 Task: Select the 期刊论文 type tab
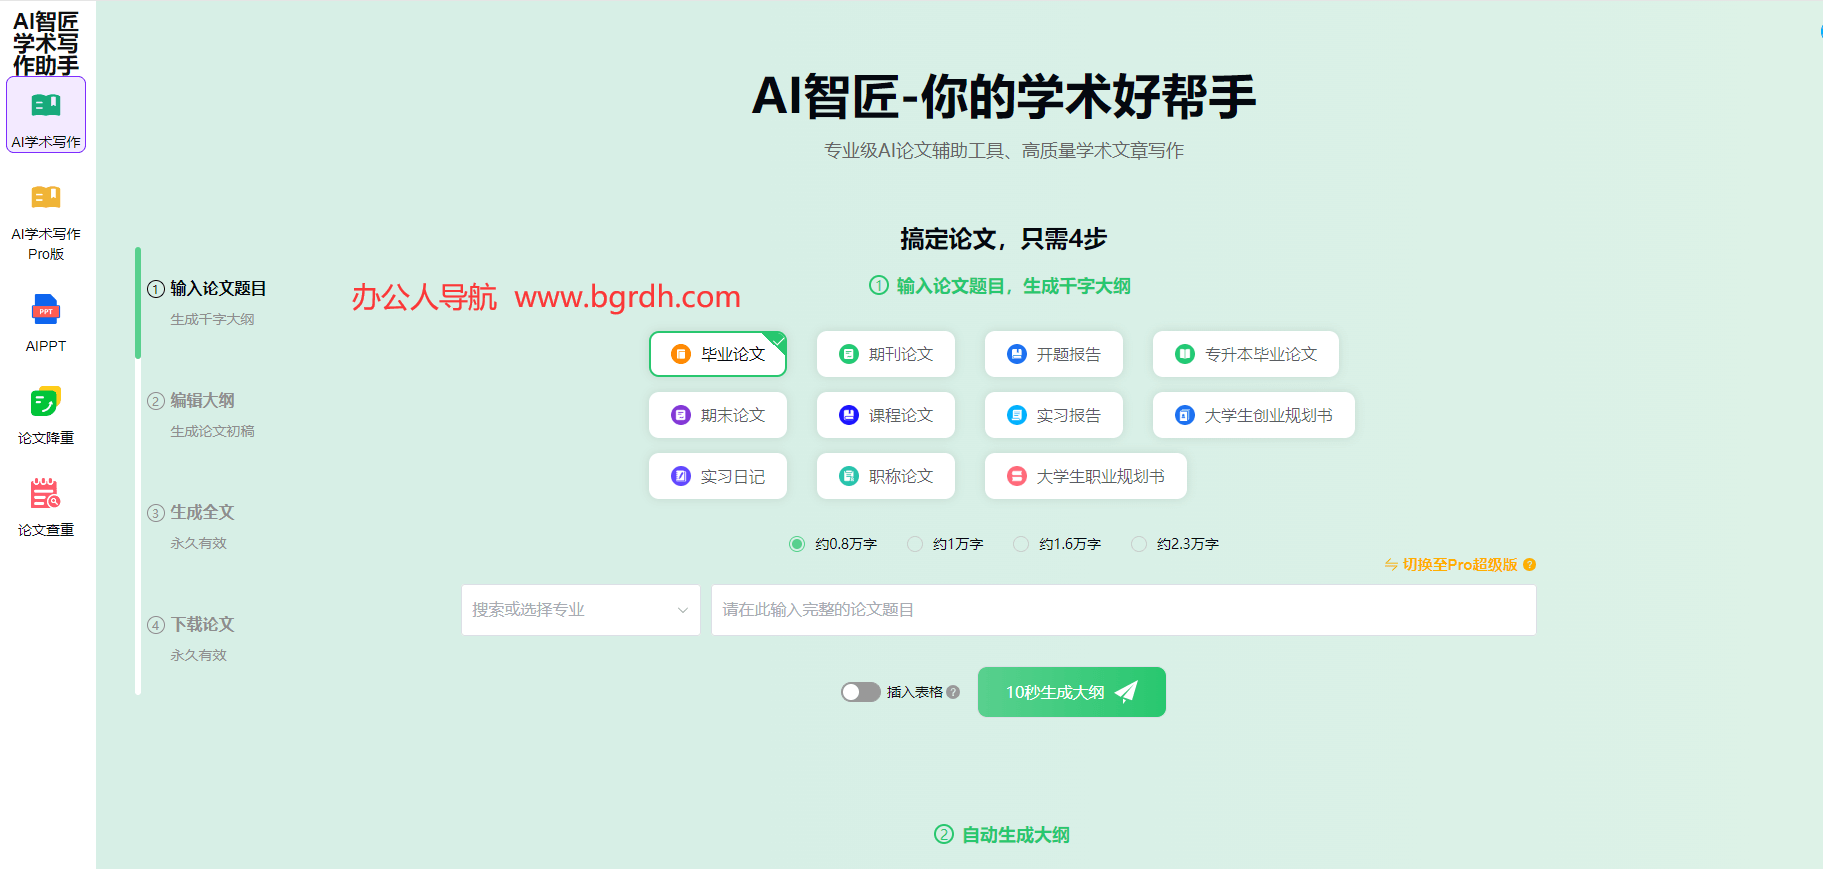885,354
